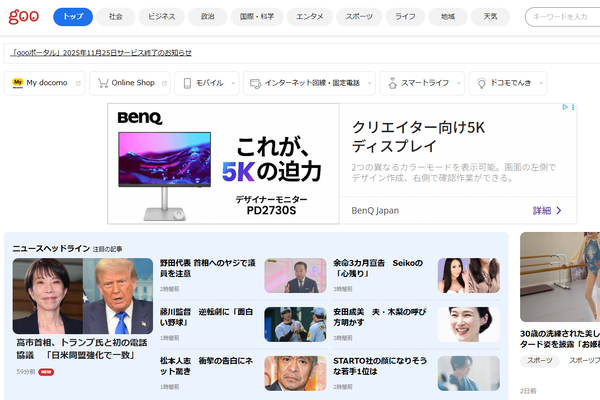The height and width of the screenshot is (400, 600).
Task: Open the gooポータル service end notice link
Action: click(101, 53)
